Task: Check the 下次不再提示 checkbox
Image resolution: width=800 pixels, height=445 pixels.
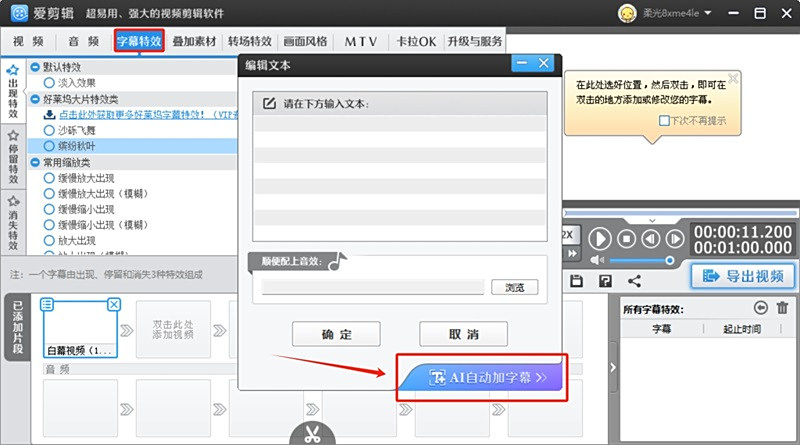Action: (x=664, y=121)
